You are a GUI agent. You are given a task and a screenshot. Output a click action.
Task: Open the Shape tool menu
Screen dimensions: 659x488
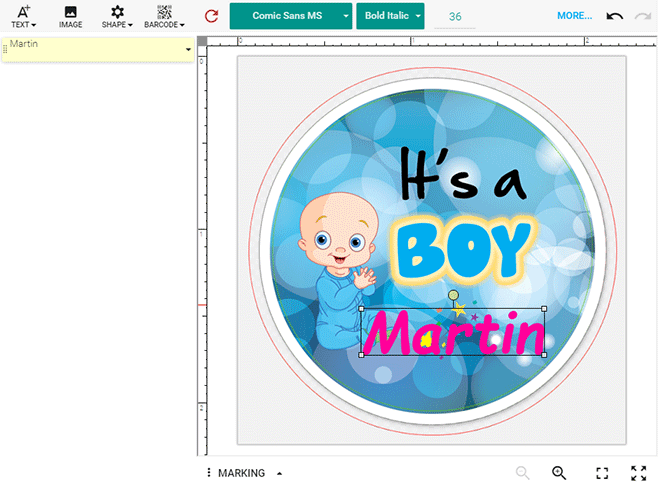[117, 16]
